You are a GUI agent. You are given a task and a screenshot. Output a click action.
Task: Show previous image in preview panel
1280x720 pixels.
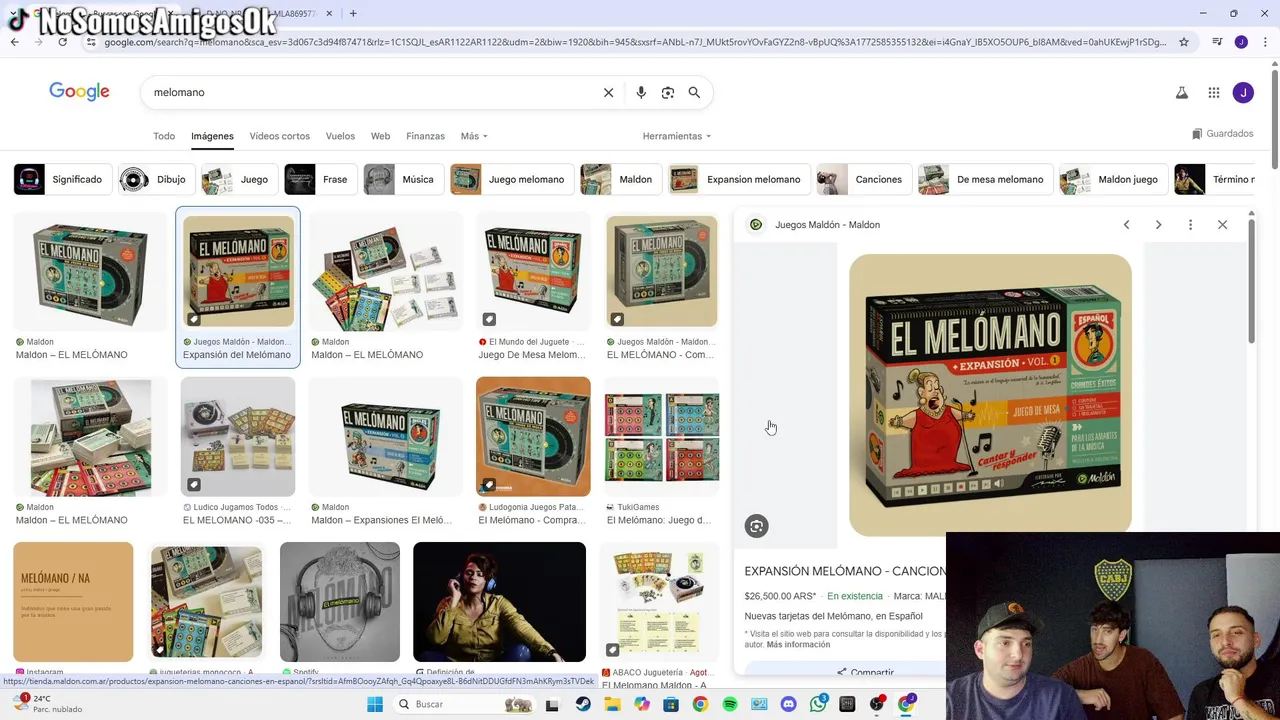click(1126, 225)
